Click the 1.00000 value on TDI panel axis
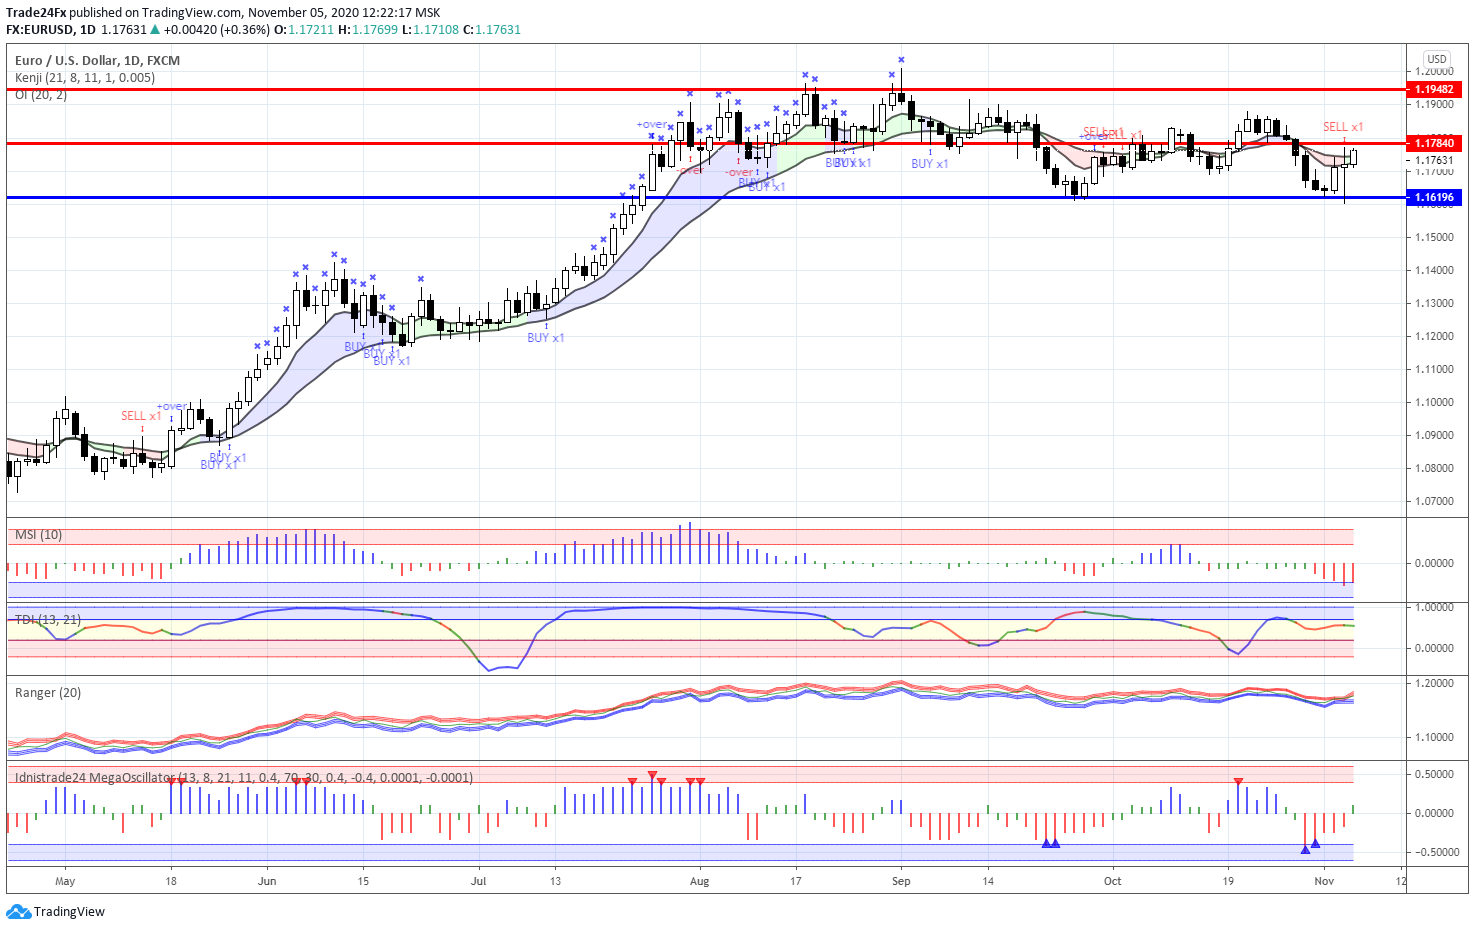The width and height of the screenshot is (1475, 930). (x=1433, y=607)
